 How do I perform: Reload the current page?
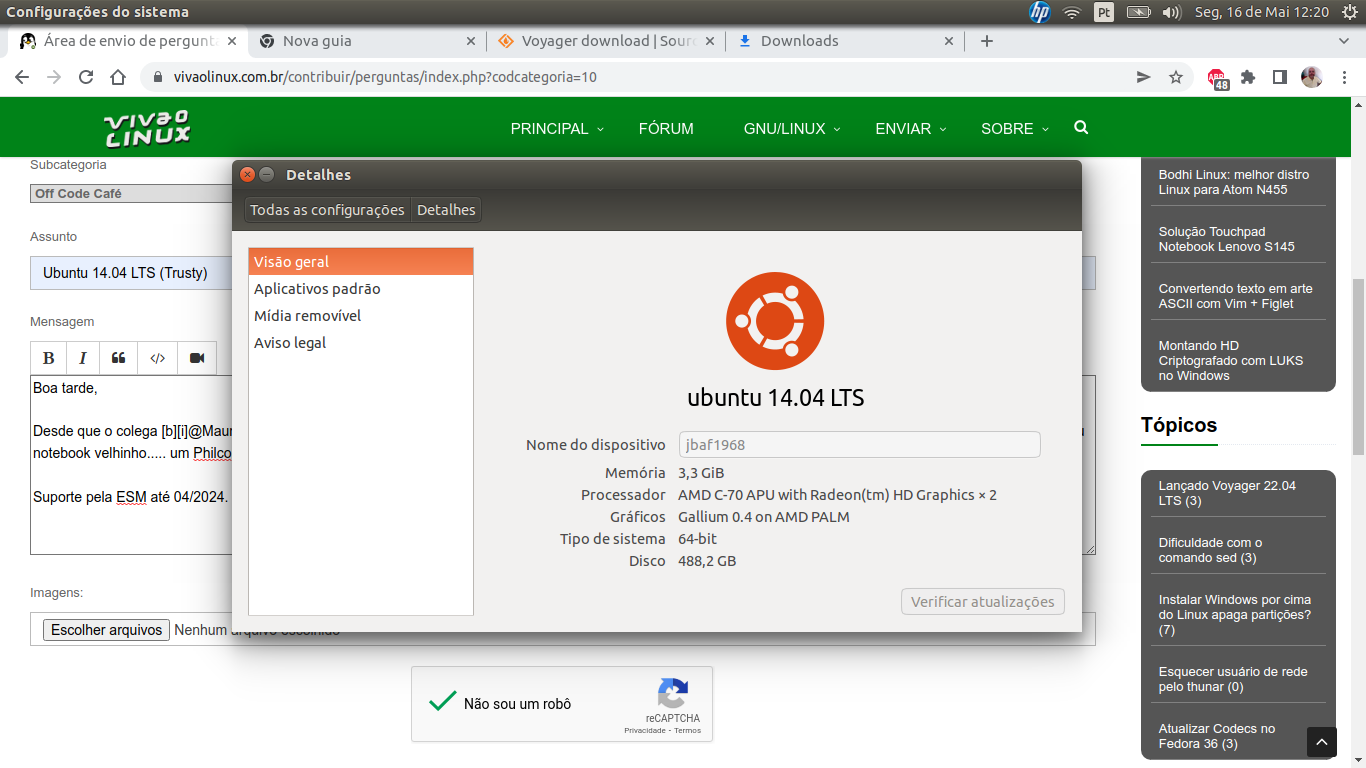point(86,77)
